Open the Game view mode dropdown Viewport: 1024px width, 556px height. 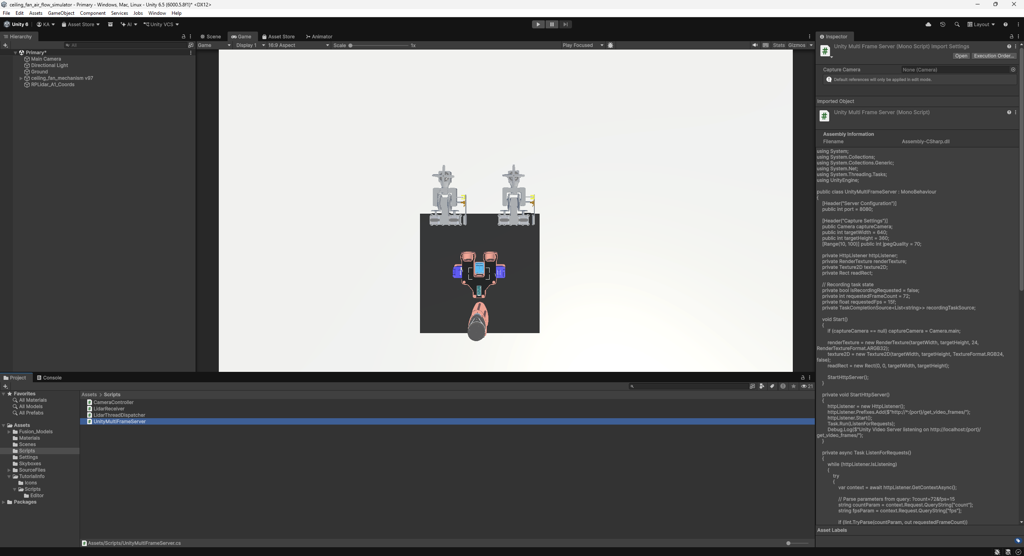(x=214, y=45)
